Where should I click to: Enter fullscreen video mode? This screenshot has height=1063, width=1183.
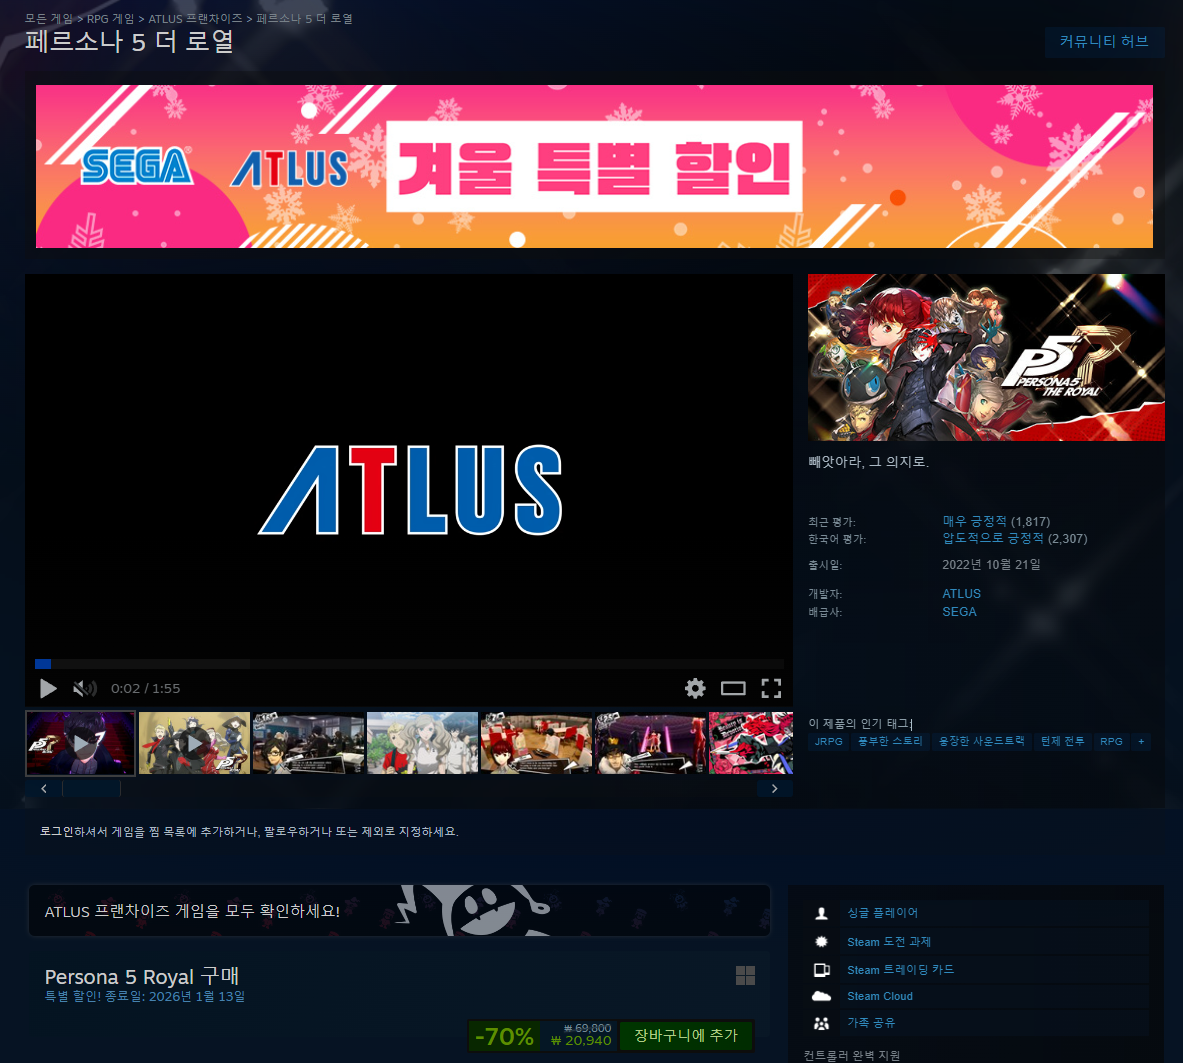[x=771, y=688]
